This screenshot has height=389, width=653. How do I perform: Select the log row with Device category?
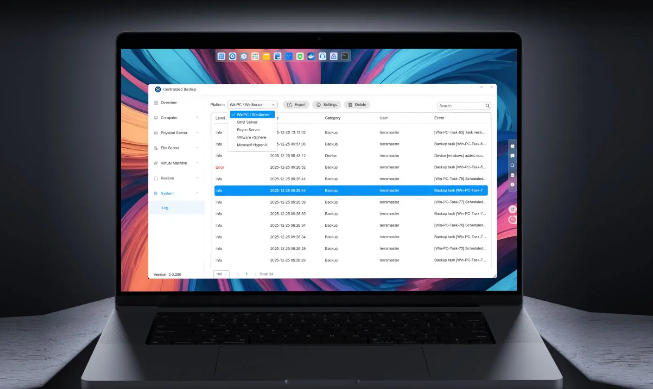click(351, 155)
